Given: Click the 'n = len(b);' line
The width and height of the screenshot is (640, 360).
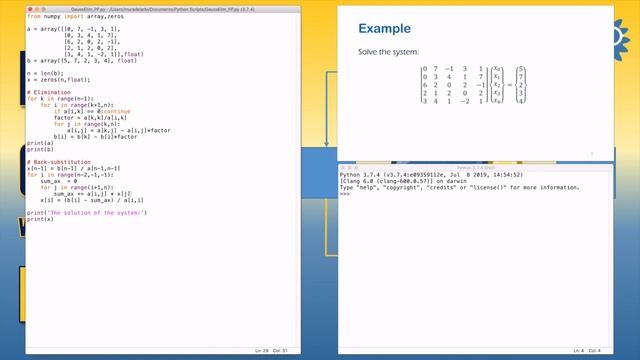Looking at the screenshot, I should [x=45, y=73].
